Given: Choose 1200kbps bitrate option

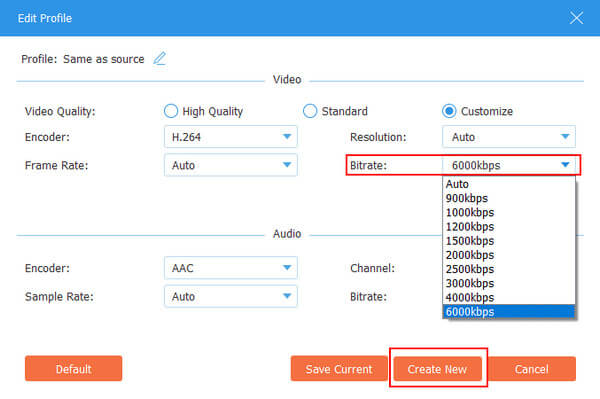Looking at the screenshot, I should (509, 226).
